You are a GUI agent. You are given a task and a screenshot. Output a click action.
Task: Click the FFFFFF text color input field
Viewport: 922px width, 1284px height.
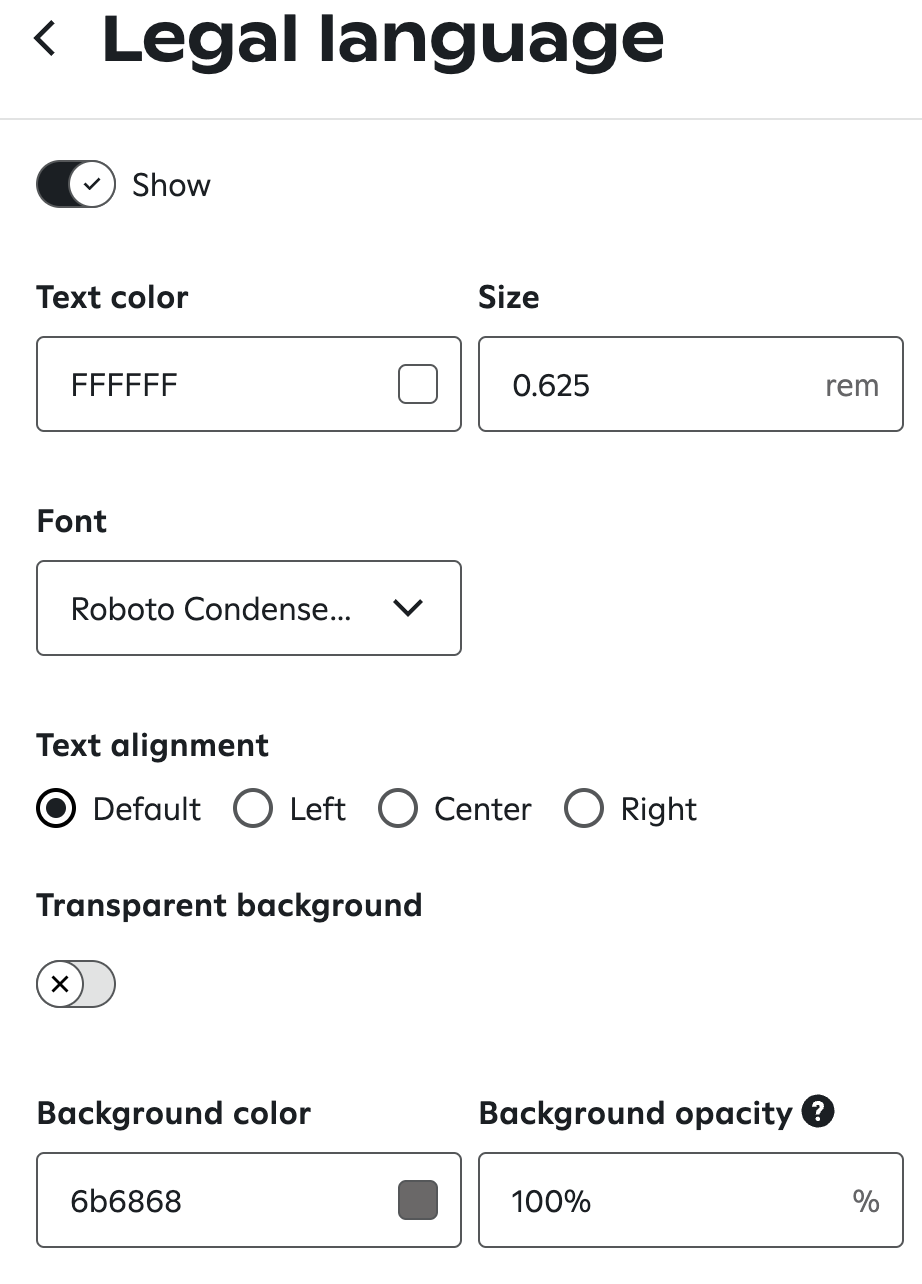[200, 384]
